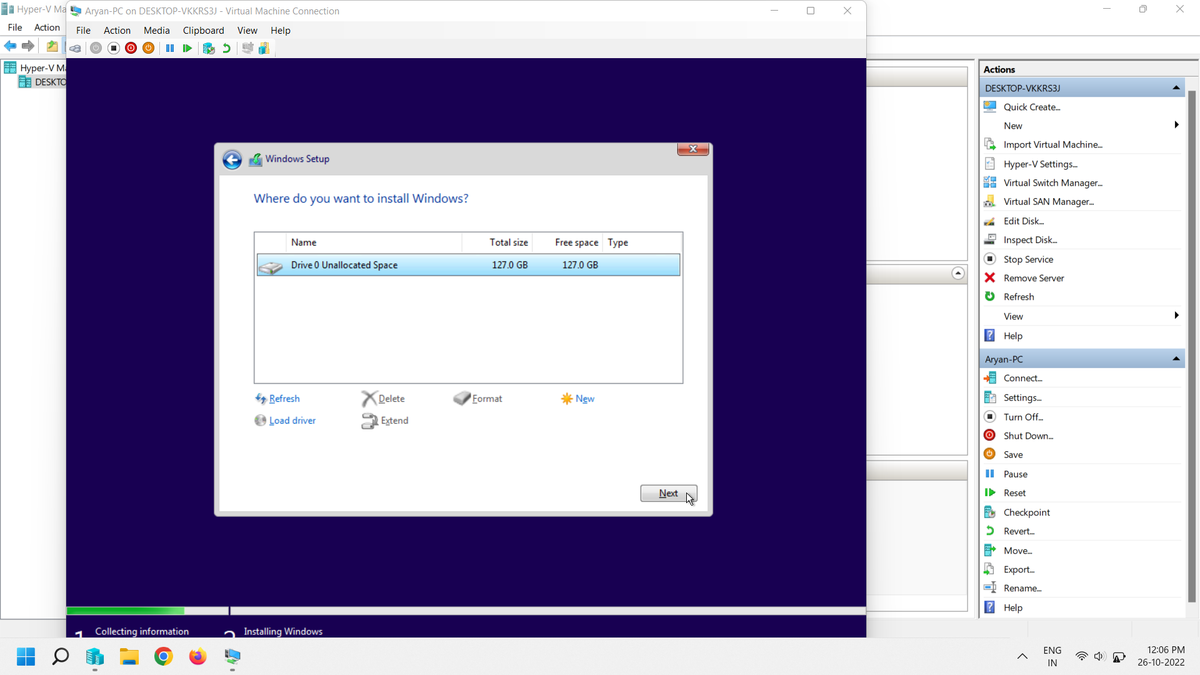The image size is (1200, 675).
Task: Open Action menu in VM Connection
Action: click(117, 30)
